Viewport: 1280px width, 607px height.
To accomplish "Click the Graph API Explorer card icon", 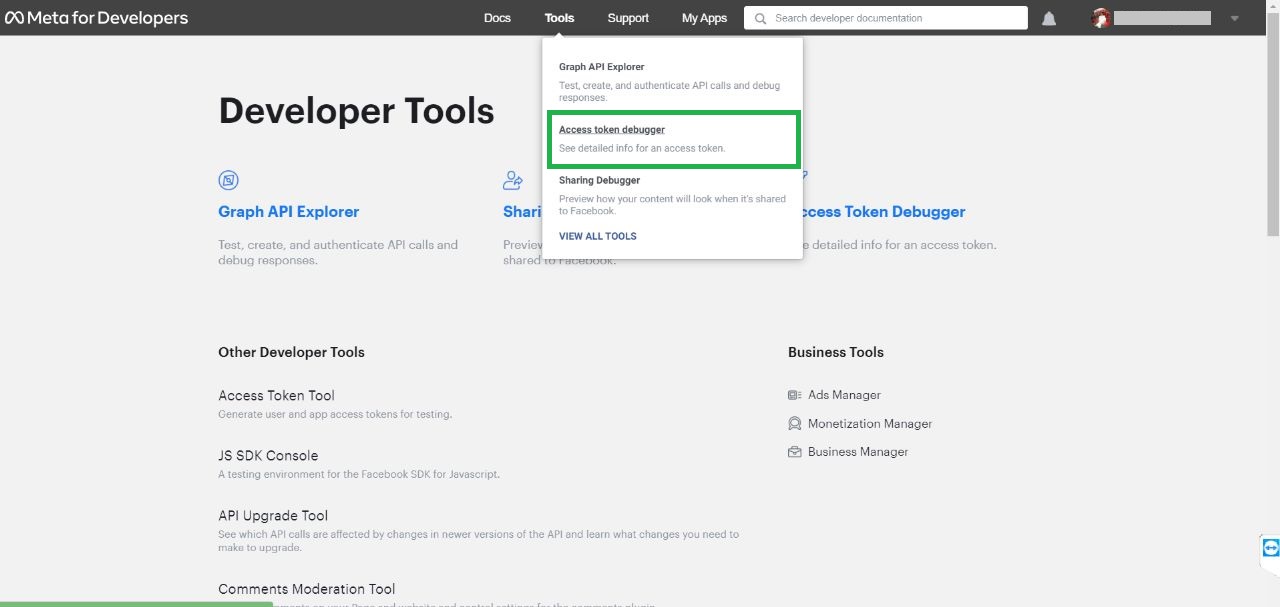I will coord(229,180).
